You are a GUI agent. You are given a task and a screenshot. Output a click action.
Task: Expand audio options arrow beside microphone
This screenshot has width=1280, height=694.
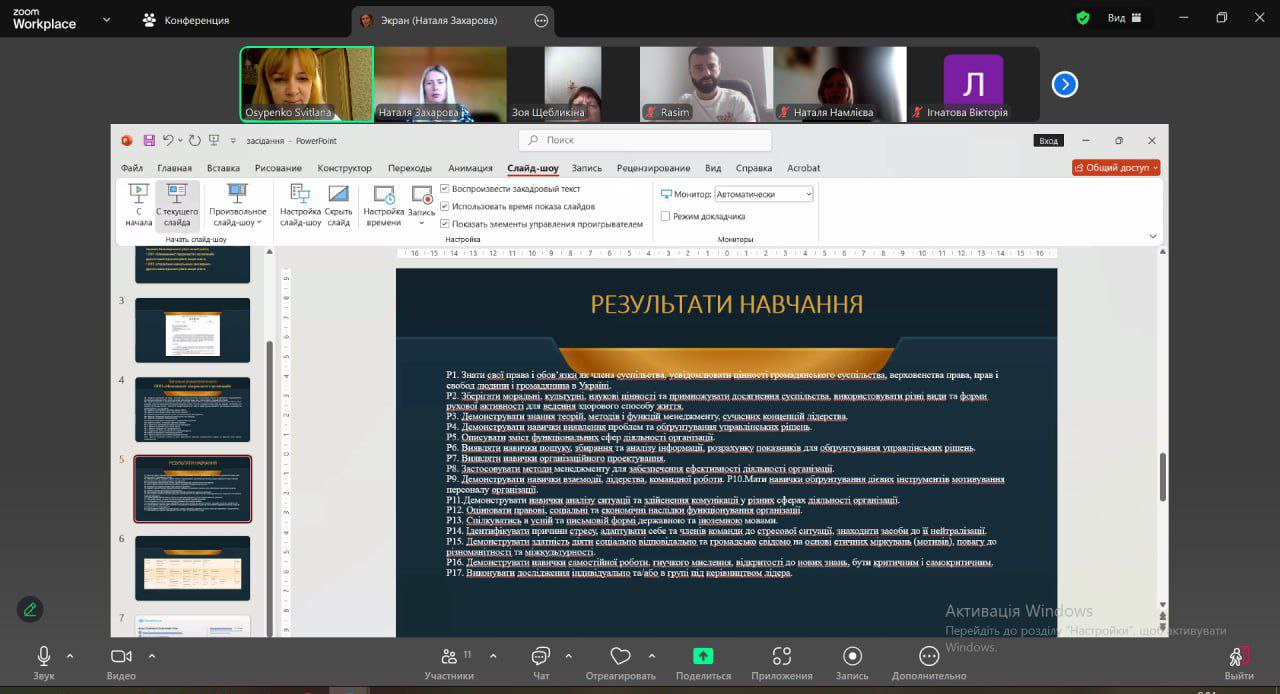click(x=70, y=657)
